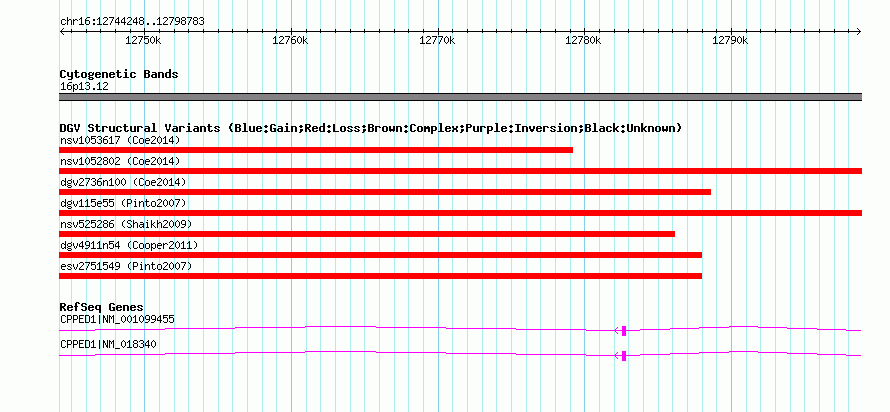Screen dimensions: 890x412
Task: Click the 12760k ruler tick label
Action: (x=291, y=40)
